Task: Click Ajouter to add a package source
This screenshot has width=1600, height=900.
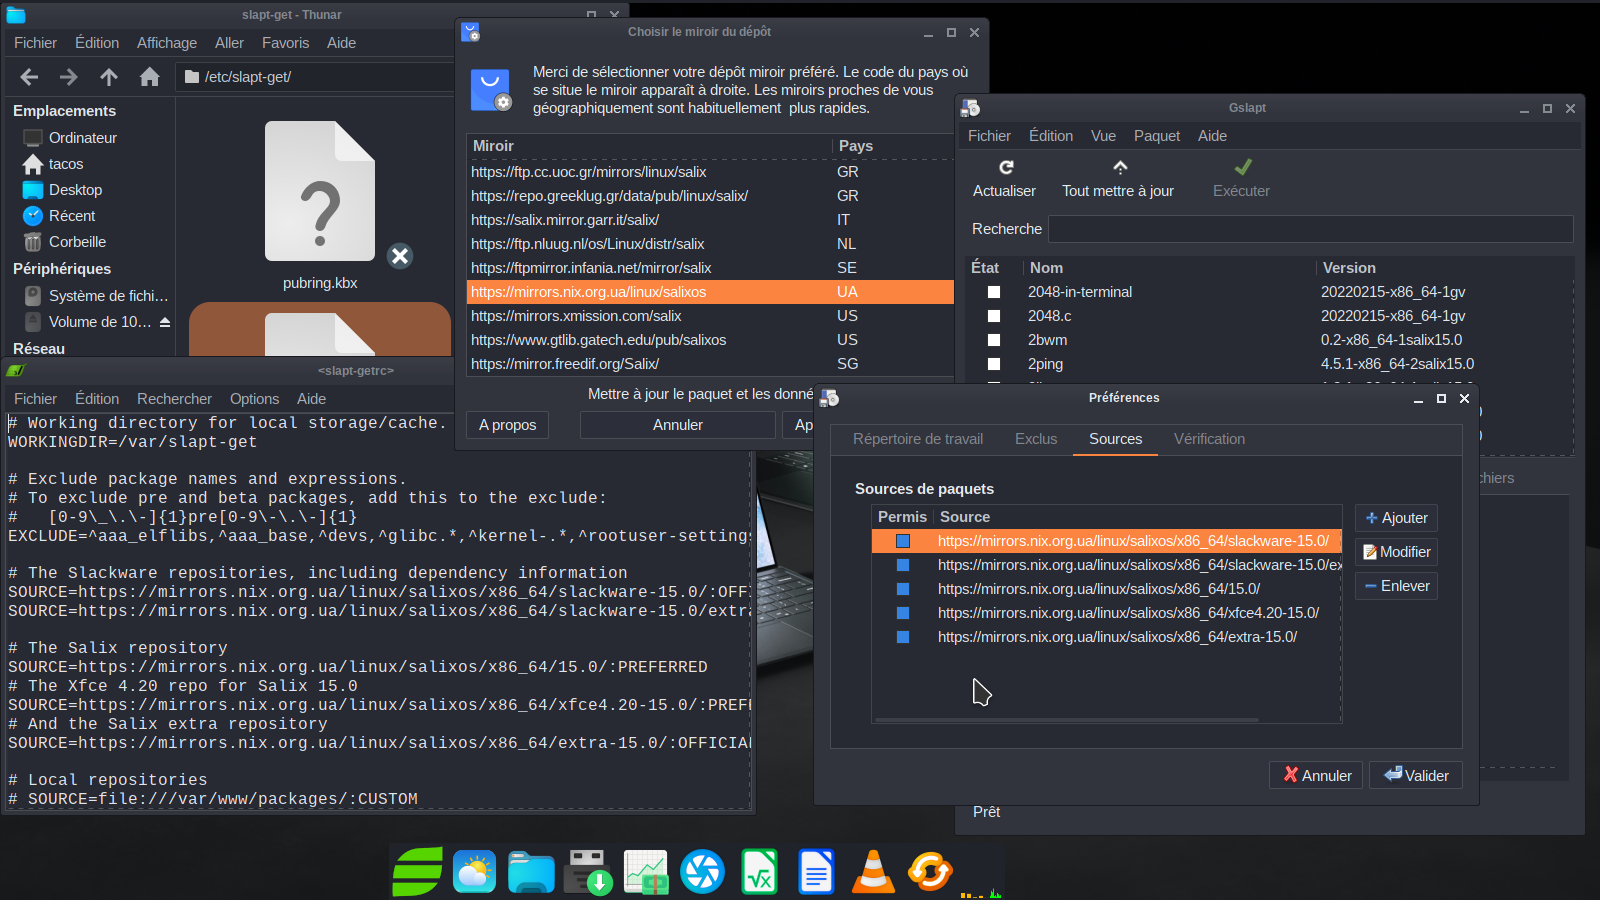Action: [1396, 518]
